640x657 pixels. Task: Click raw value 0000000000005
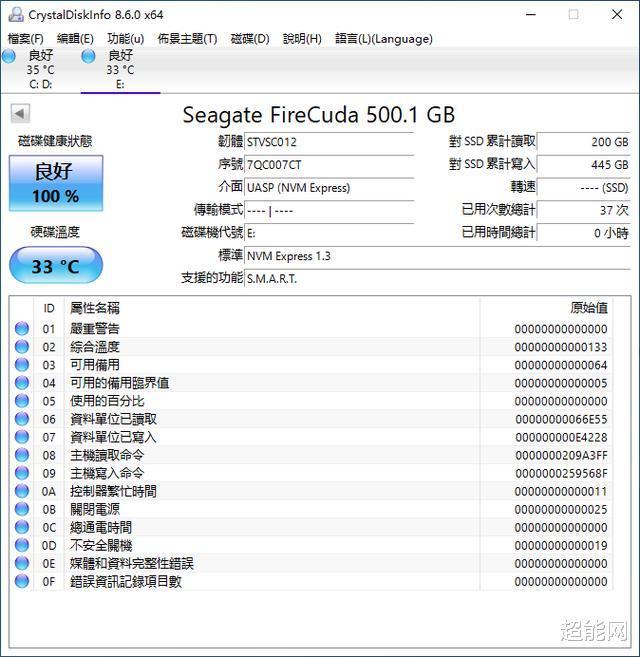tap(561, 383)
